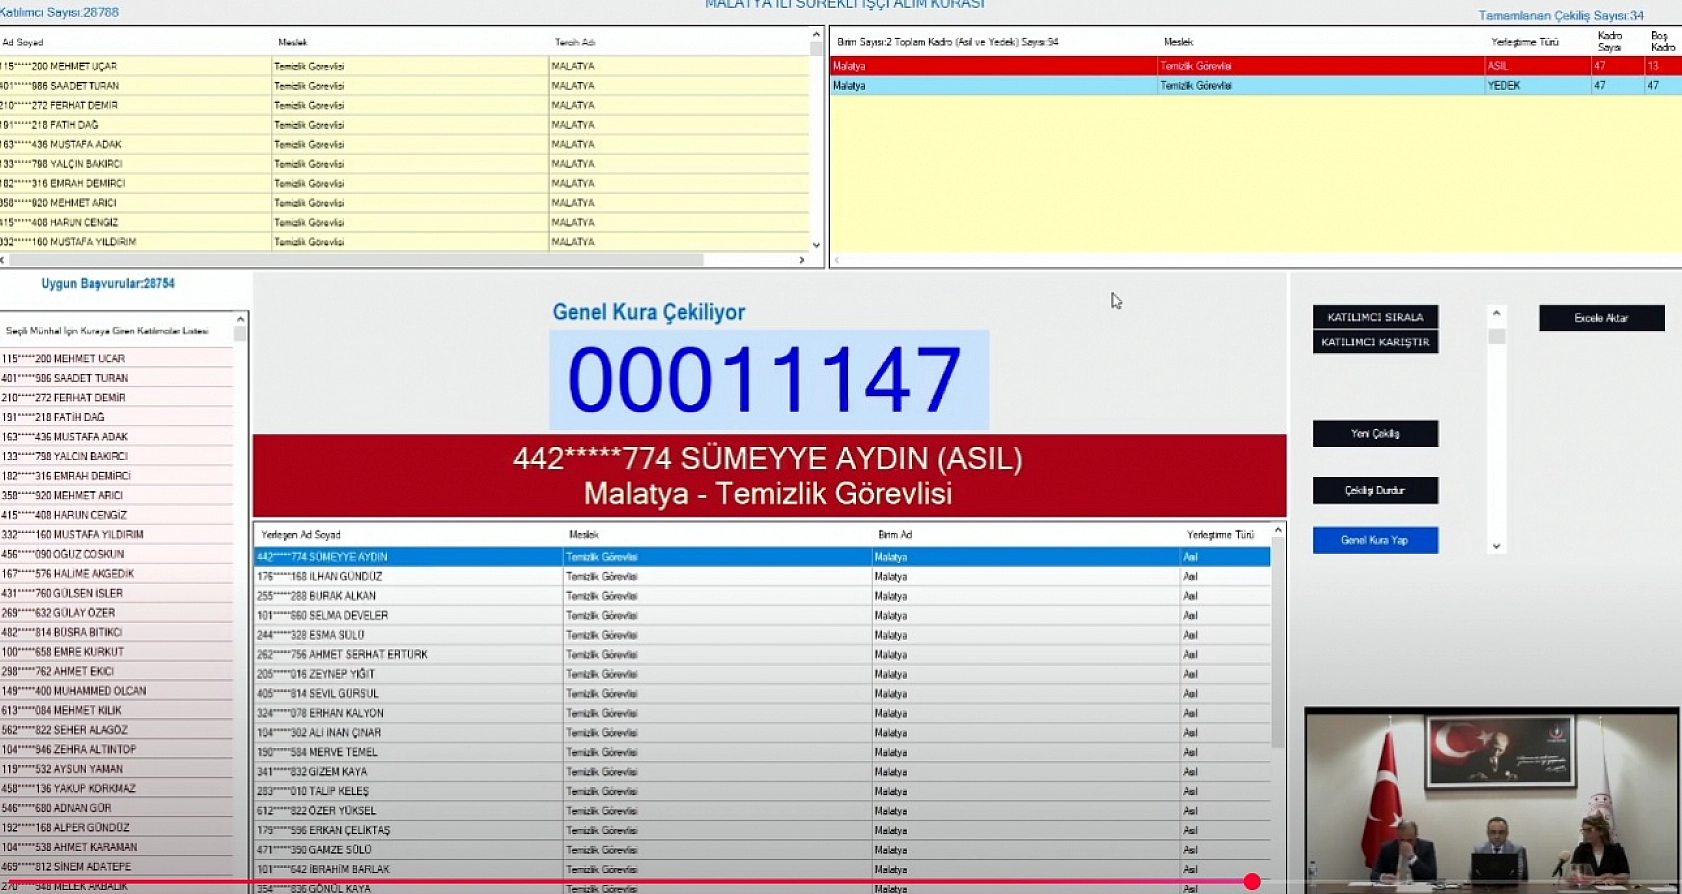Click the Katılımcı Sırala button

tap(1375, 317)
